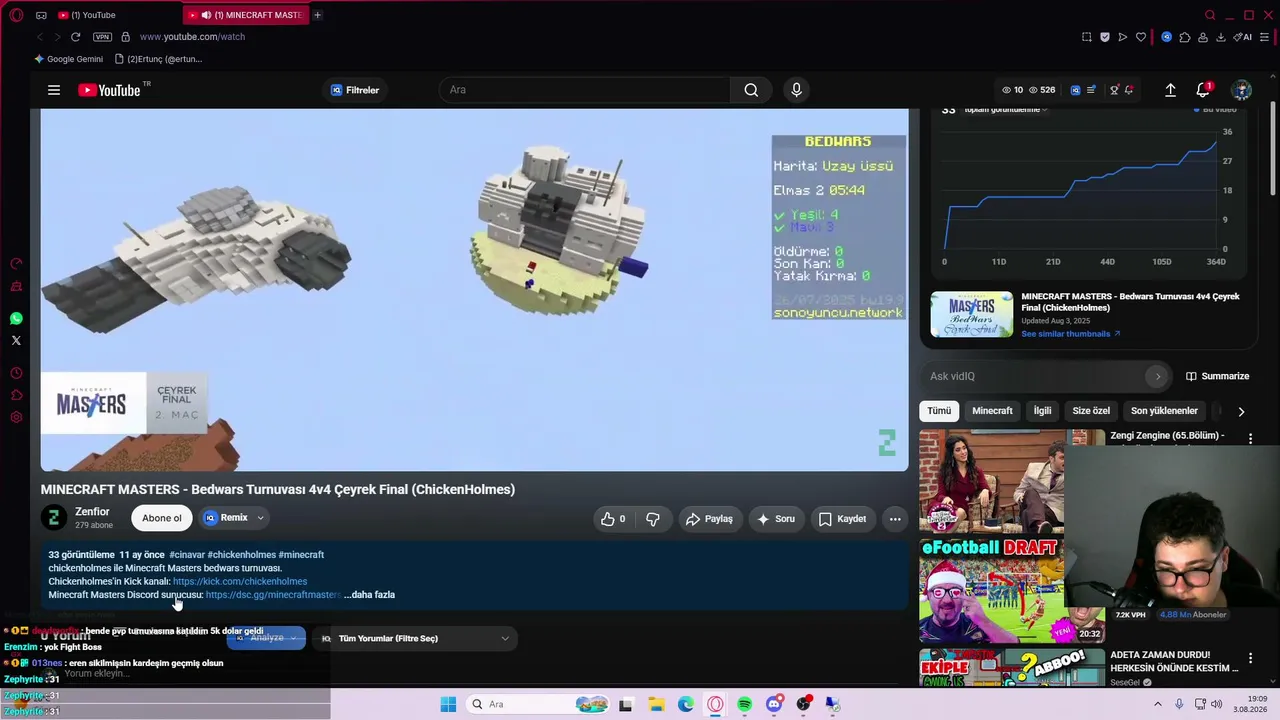Add page to bookmarks heart icon
This screenshot has width=1280, height=720.
tap(1141, 37)
